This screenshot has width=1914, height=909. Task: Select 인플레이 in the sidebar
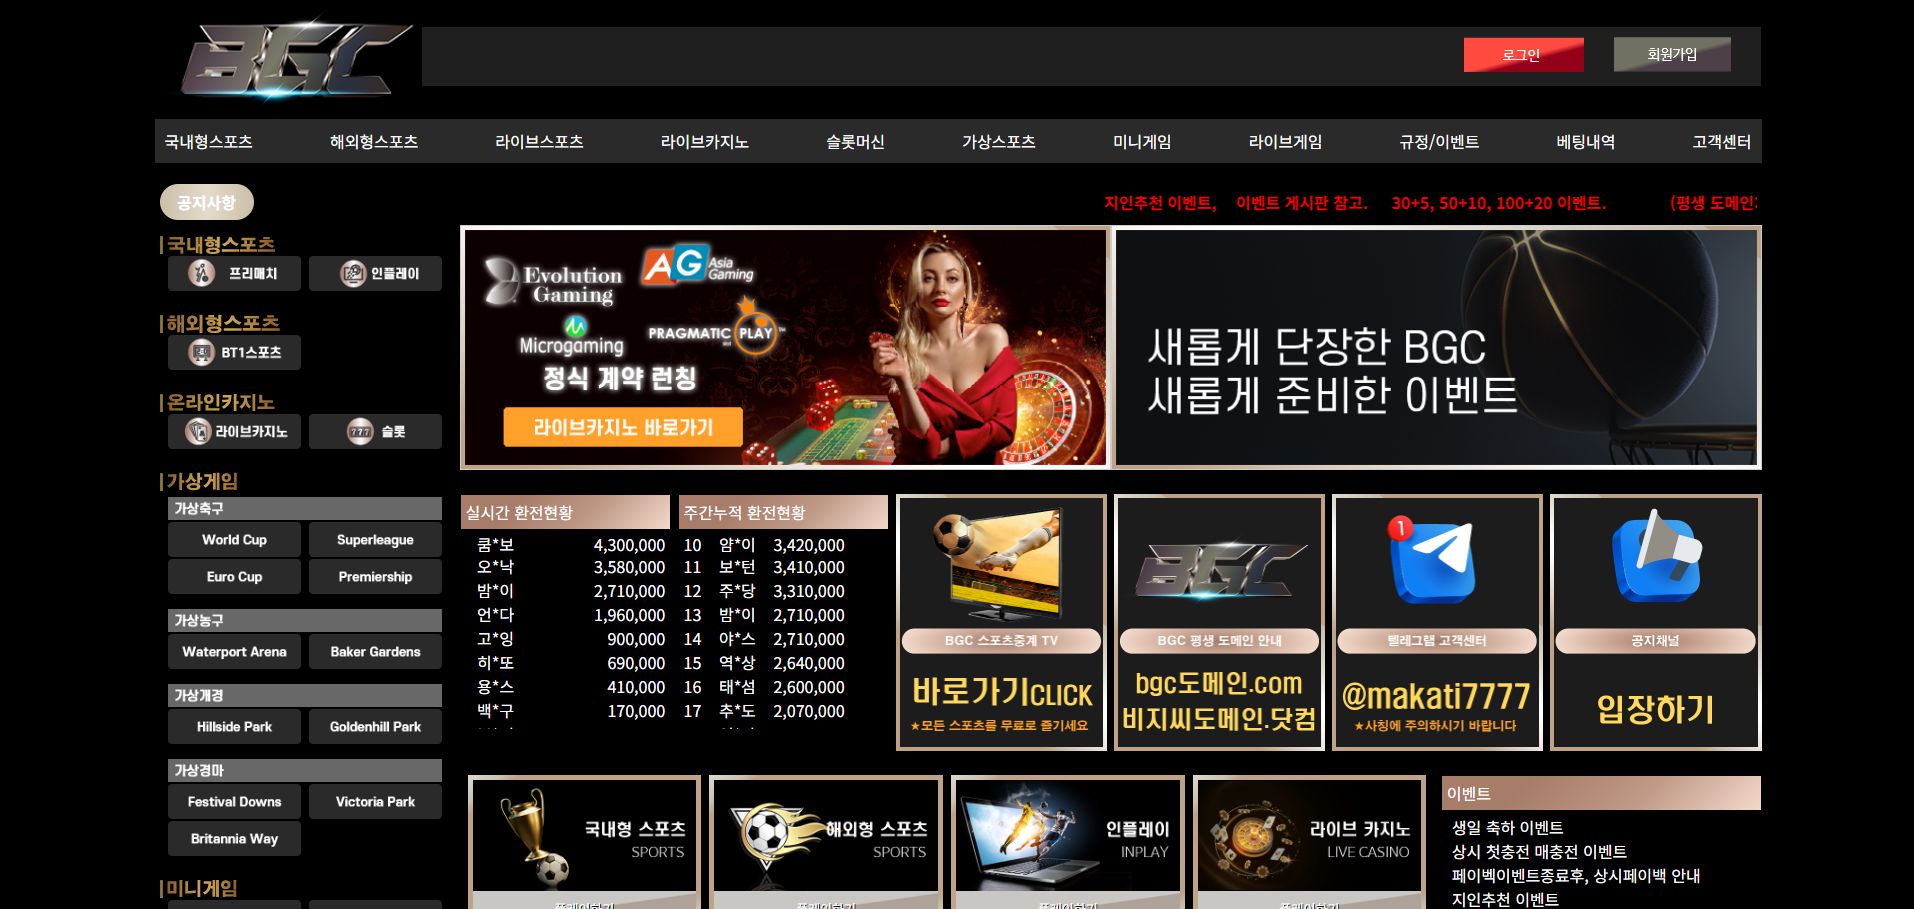coord(375,274)
